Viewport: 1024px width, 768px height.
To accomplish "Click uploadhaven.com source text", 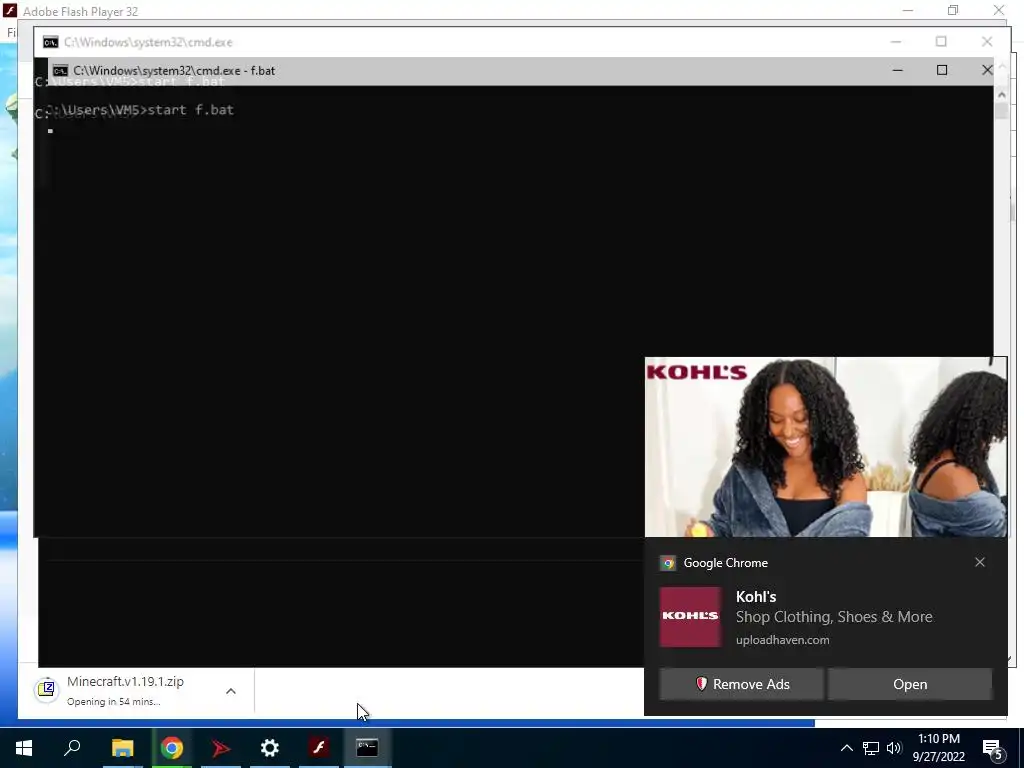I will coord(782,640).
